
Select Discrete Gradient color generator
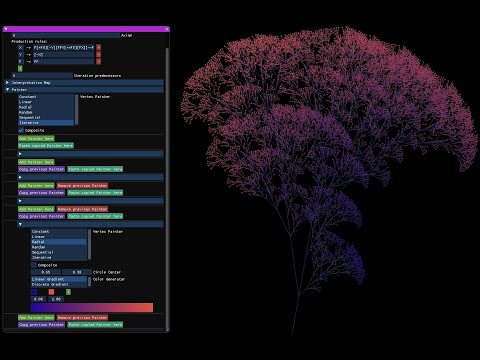59,285
